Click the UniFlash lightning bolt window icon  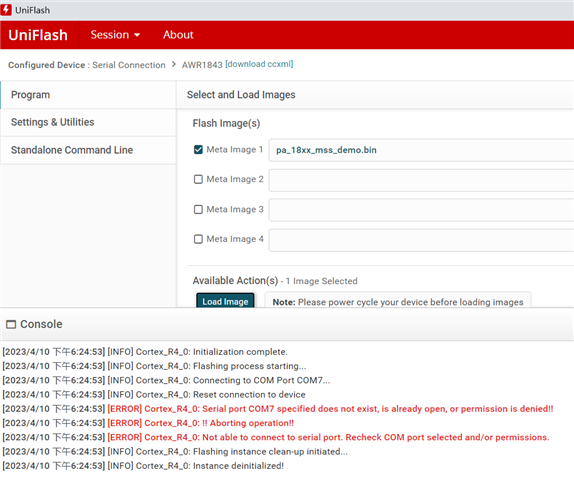(5, 10)
